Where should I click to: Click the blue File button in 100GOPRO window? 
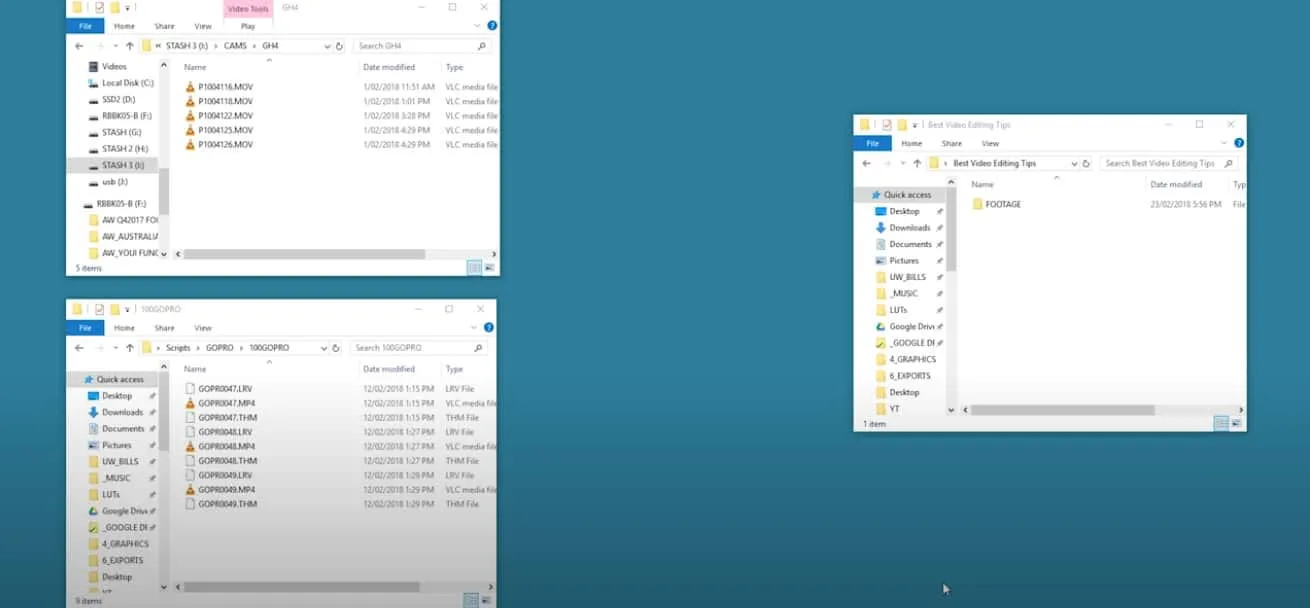pos(85,328)
